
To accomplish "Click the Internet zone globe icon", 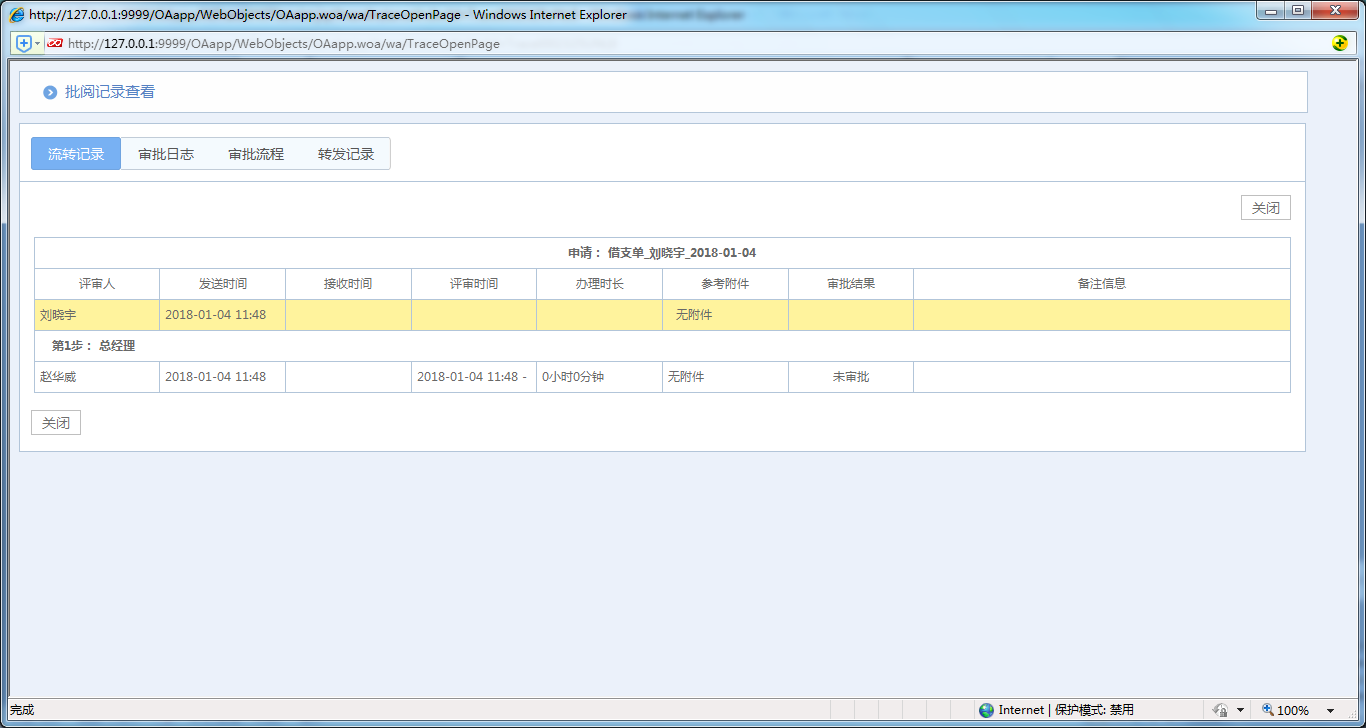I will coord(987,710).
